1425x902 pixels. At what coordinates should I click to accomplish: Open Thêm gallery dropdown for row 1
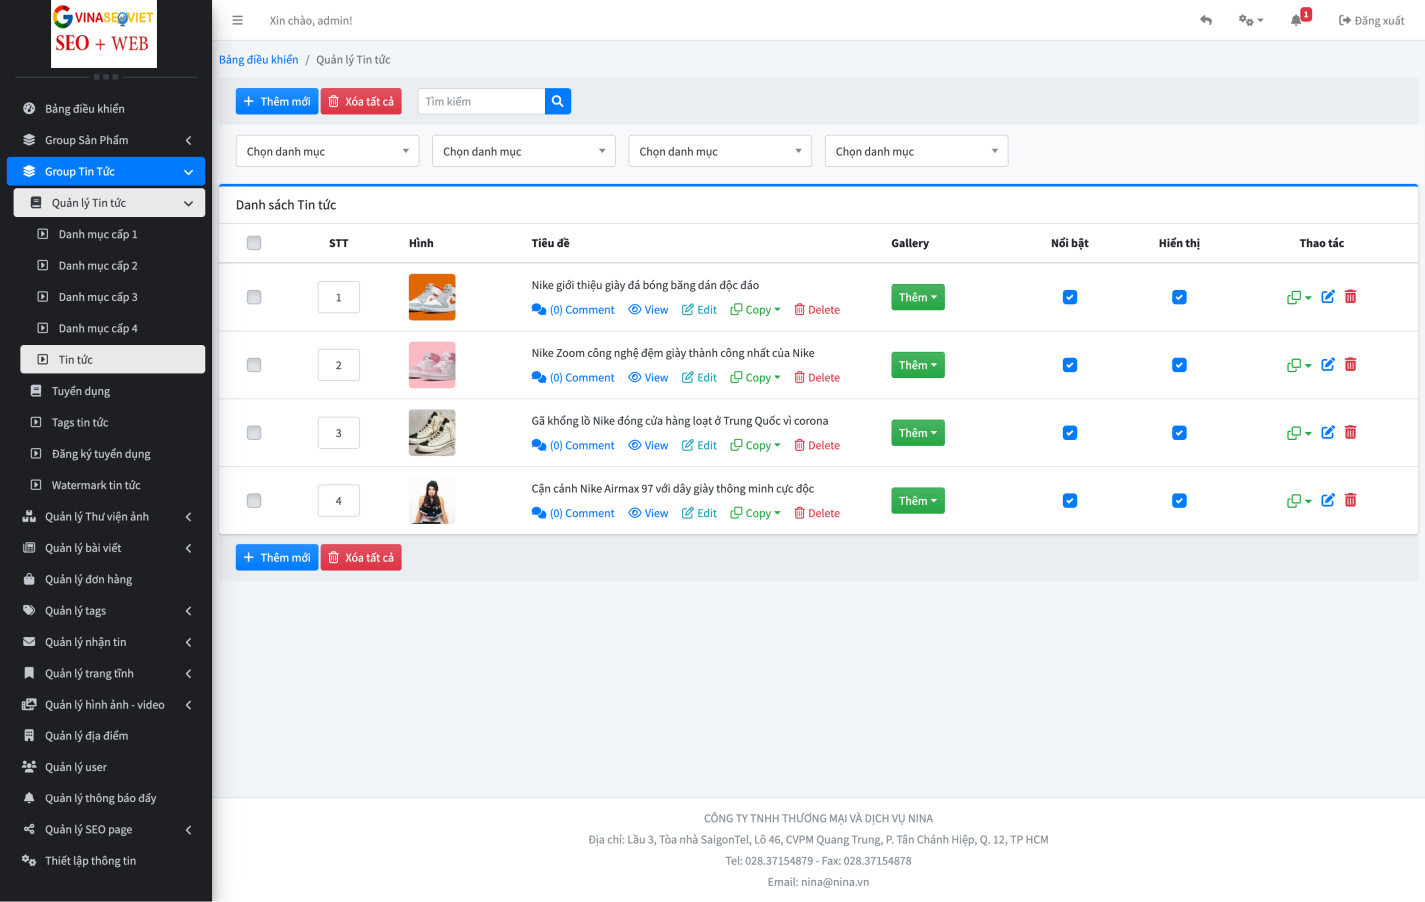918,297
